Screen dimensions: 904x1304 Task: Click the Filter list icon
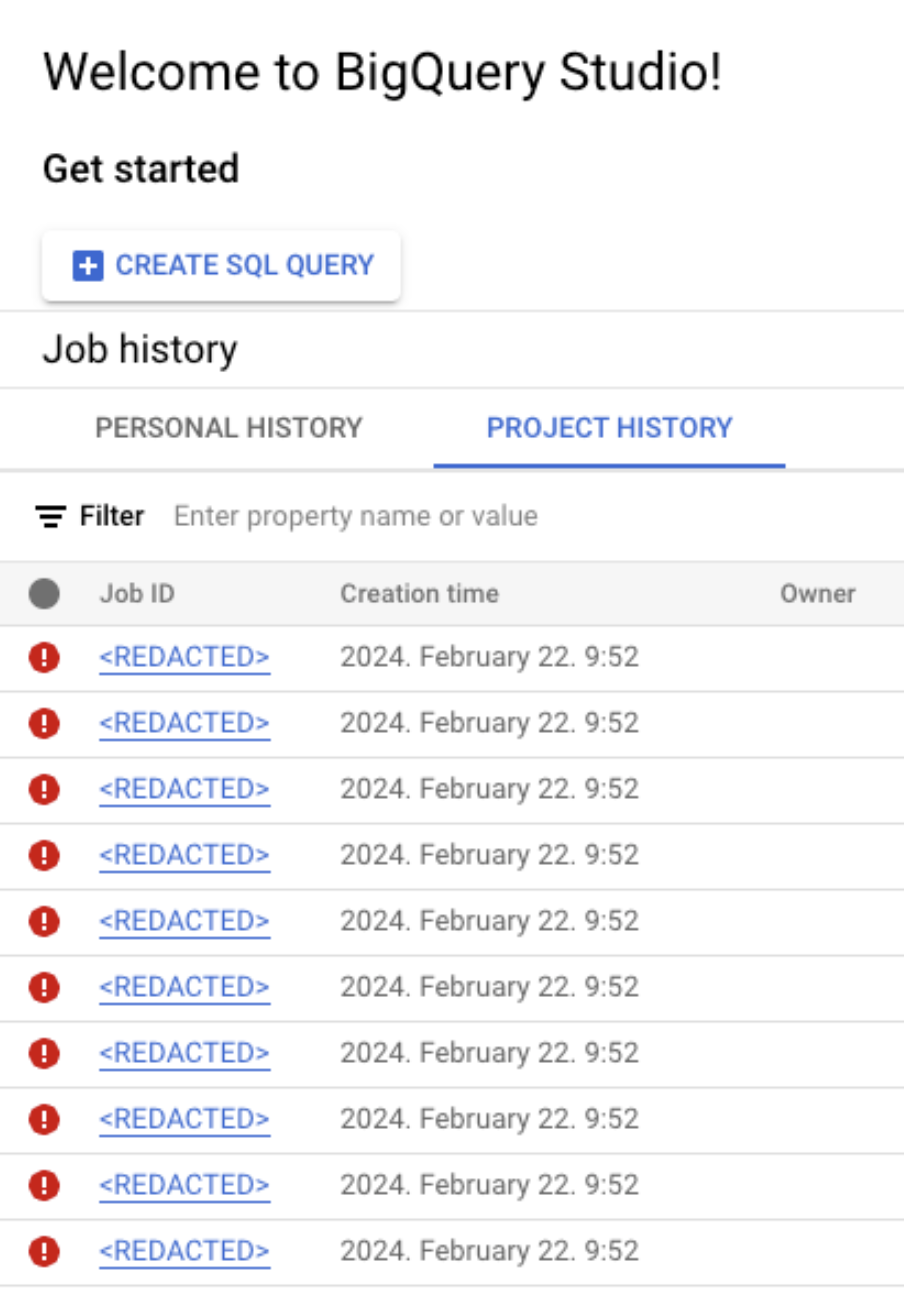50,516
